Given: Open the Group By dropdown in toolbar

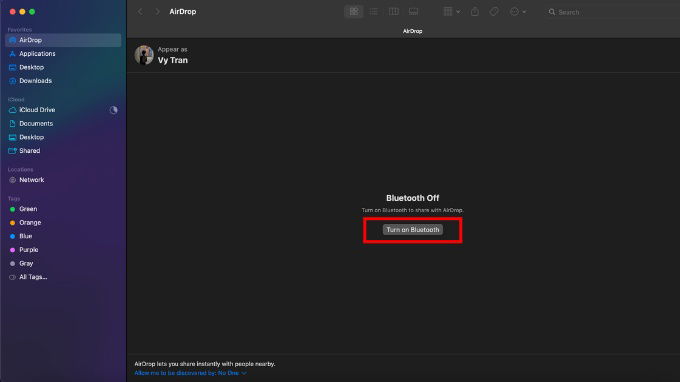Looking at the screenshot, I should point(451,12).
